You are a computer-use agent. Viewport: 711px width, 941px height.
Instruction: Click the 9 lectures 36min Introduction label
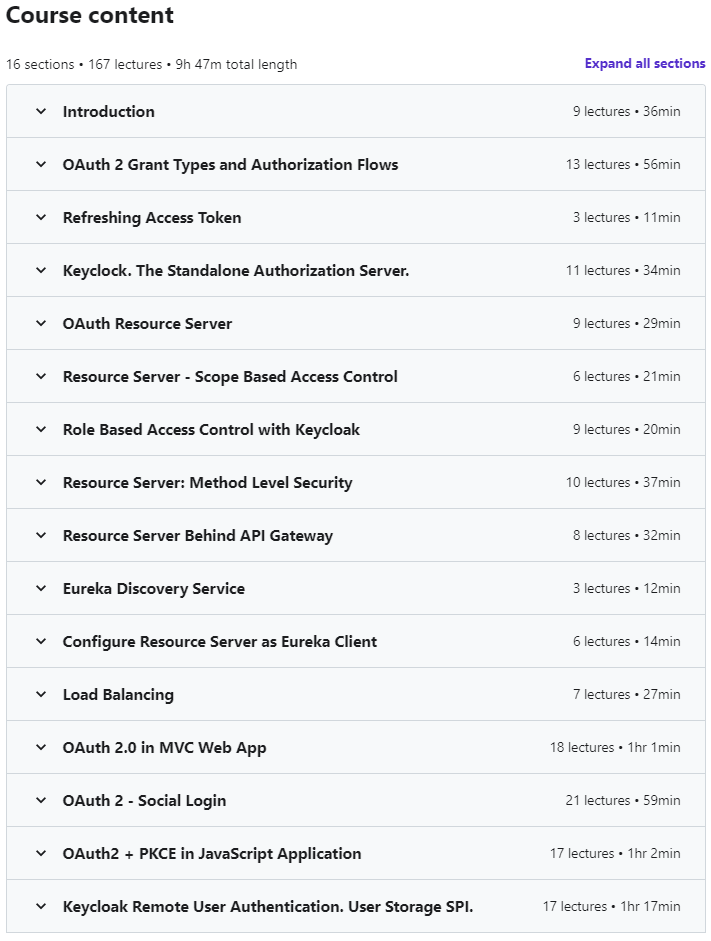626,112
